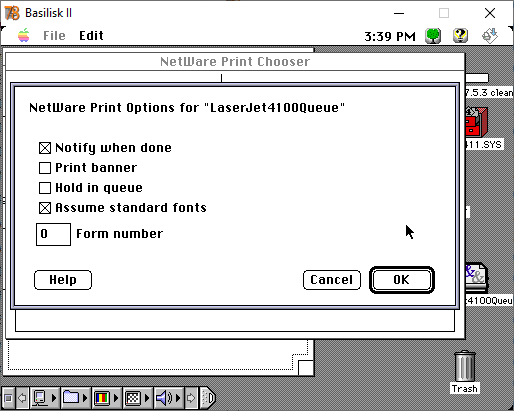Viewport: 514px width, 411px height.
Task: Click the Trash icon on desktop
Action: (x=465, y=371)
